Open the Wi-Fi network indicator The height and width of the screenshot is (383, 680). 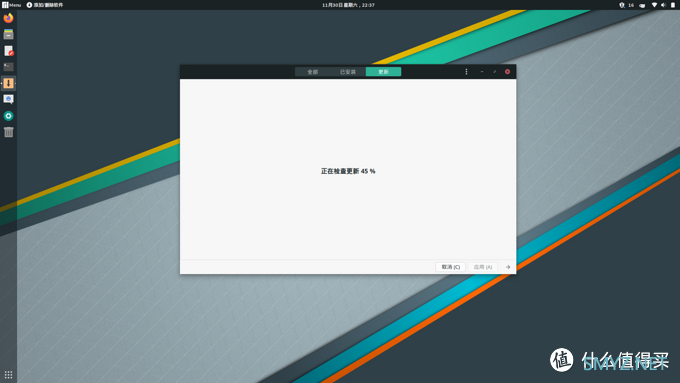pos(654,5)
